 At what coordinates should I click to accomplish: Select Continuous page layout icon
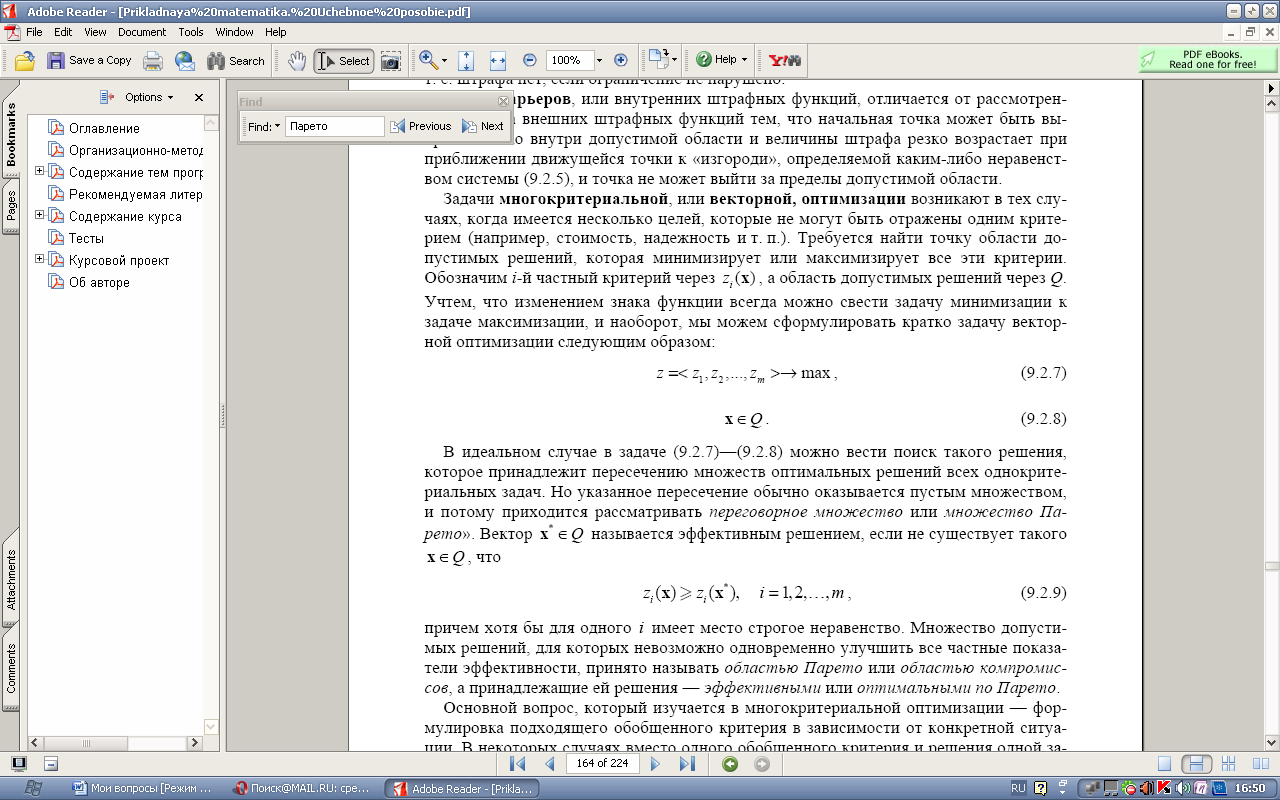tap(1197, 764)
